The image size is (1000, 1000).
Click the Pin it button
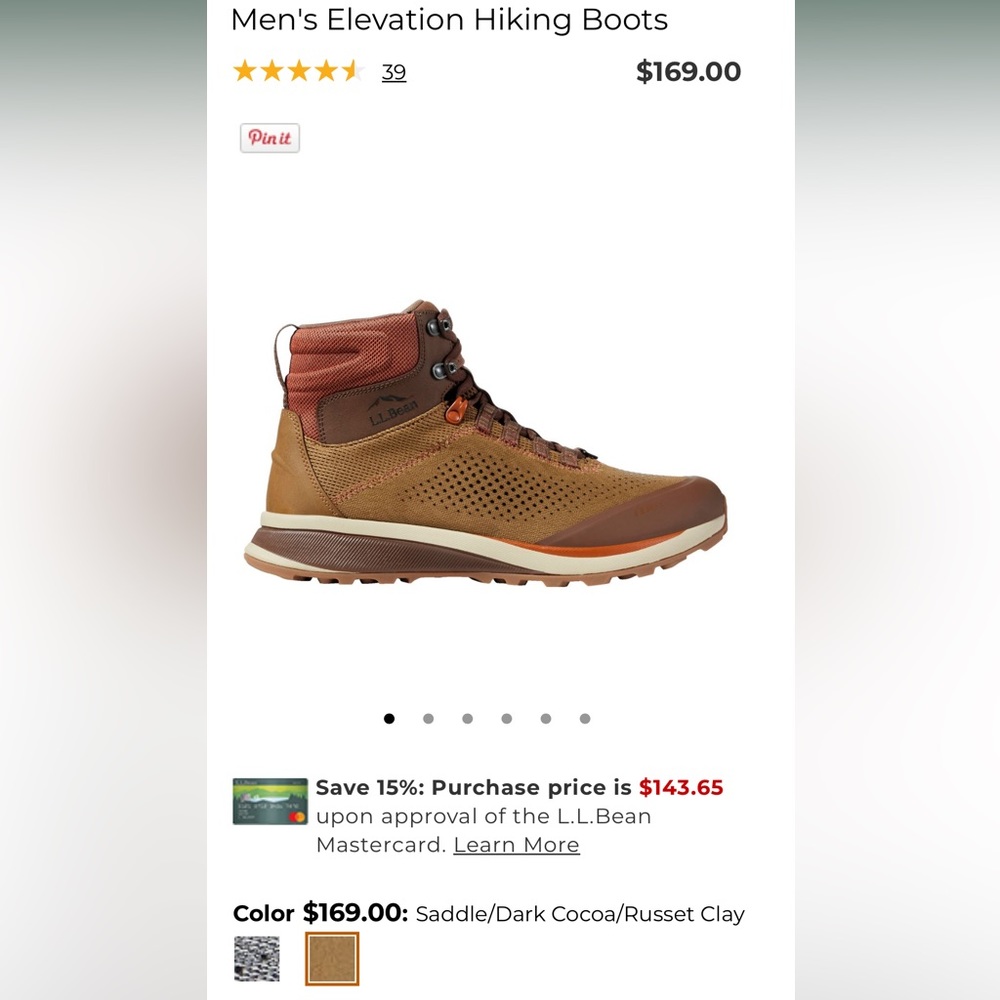268,138
